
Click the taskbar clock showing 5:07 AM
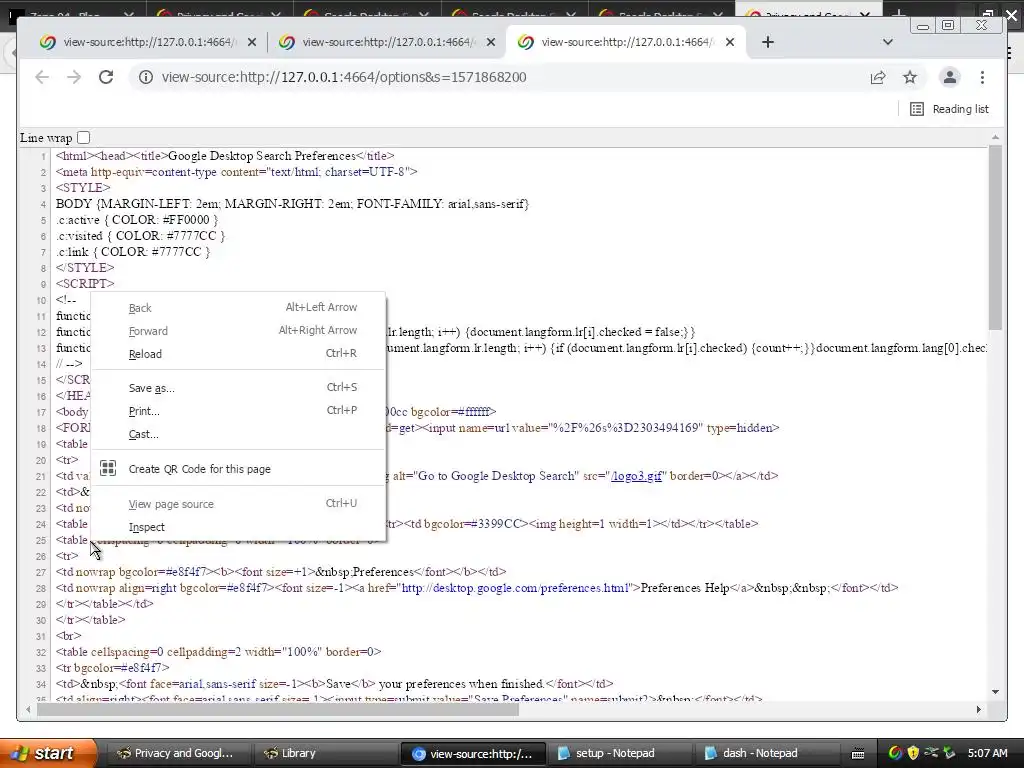click(x=987, y=753)
